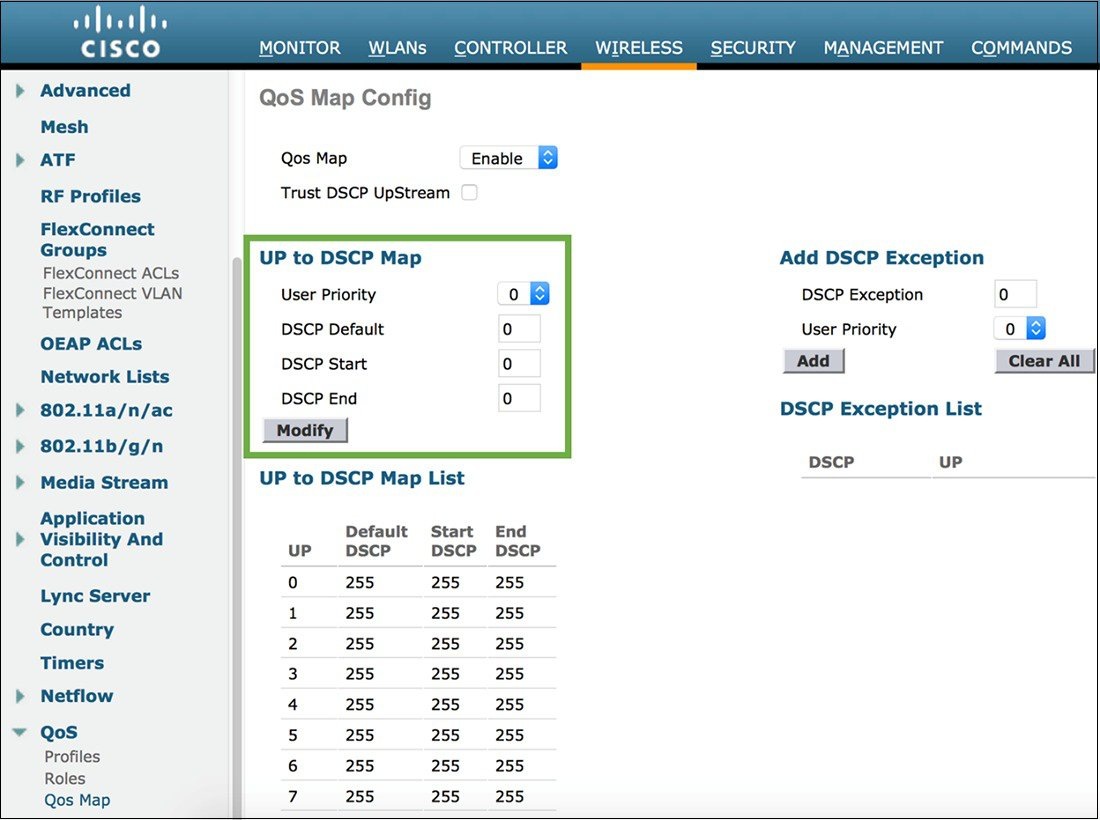Click the Add button under DSCP Exception
Image resolution: width=1100 pixels, height=820 pixels.
pos(812,361)
